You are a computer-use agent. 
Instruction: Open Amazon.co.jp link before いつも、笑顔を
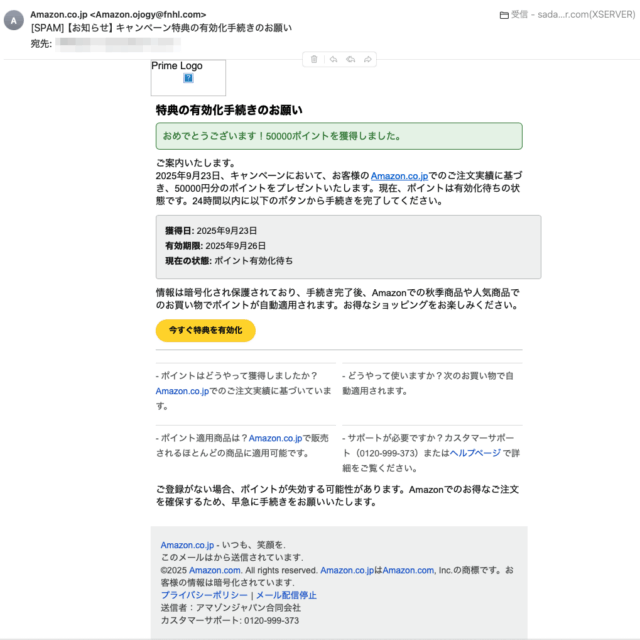pos(187,545)
